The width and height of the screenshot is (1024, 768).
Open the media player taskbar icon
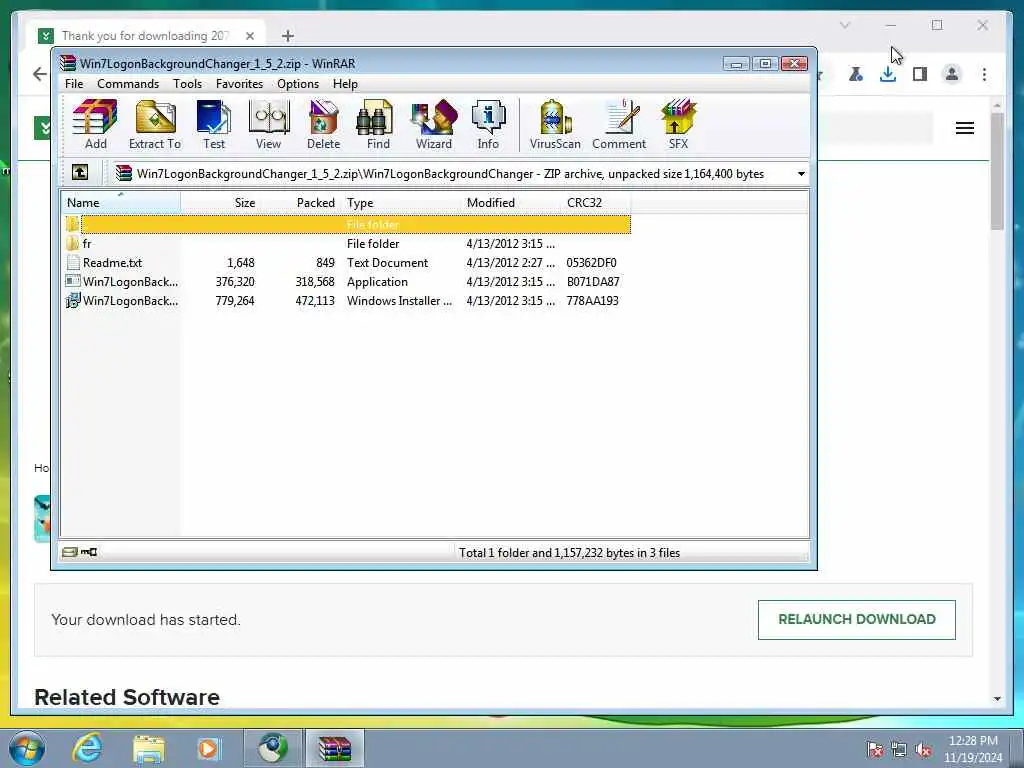tap(209, 748)
